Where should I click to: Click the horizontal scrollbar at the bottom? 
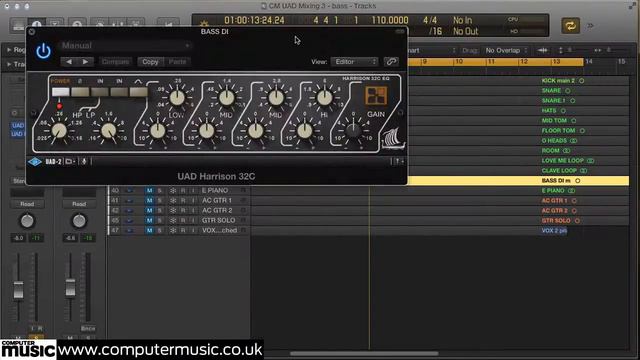(364, 353)
